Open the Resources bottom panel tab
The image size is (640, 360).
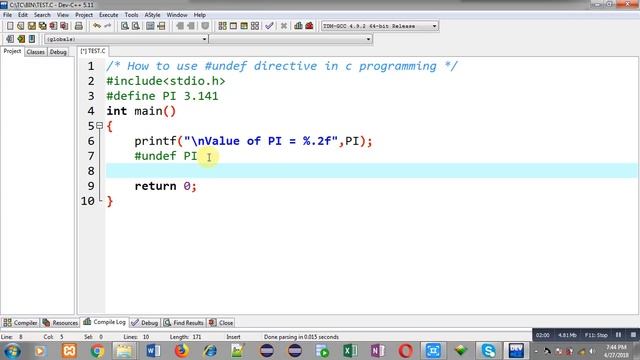[x=60, y=322]
